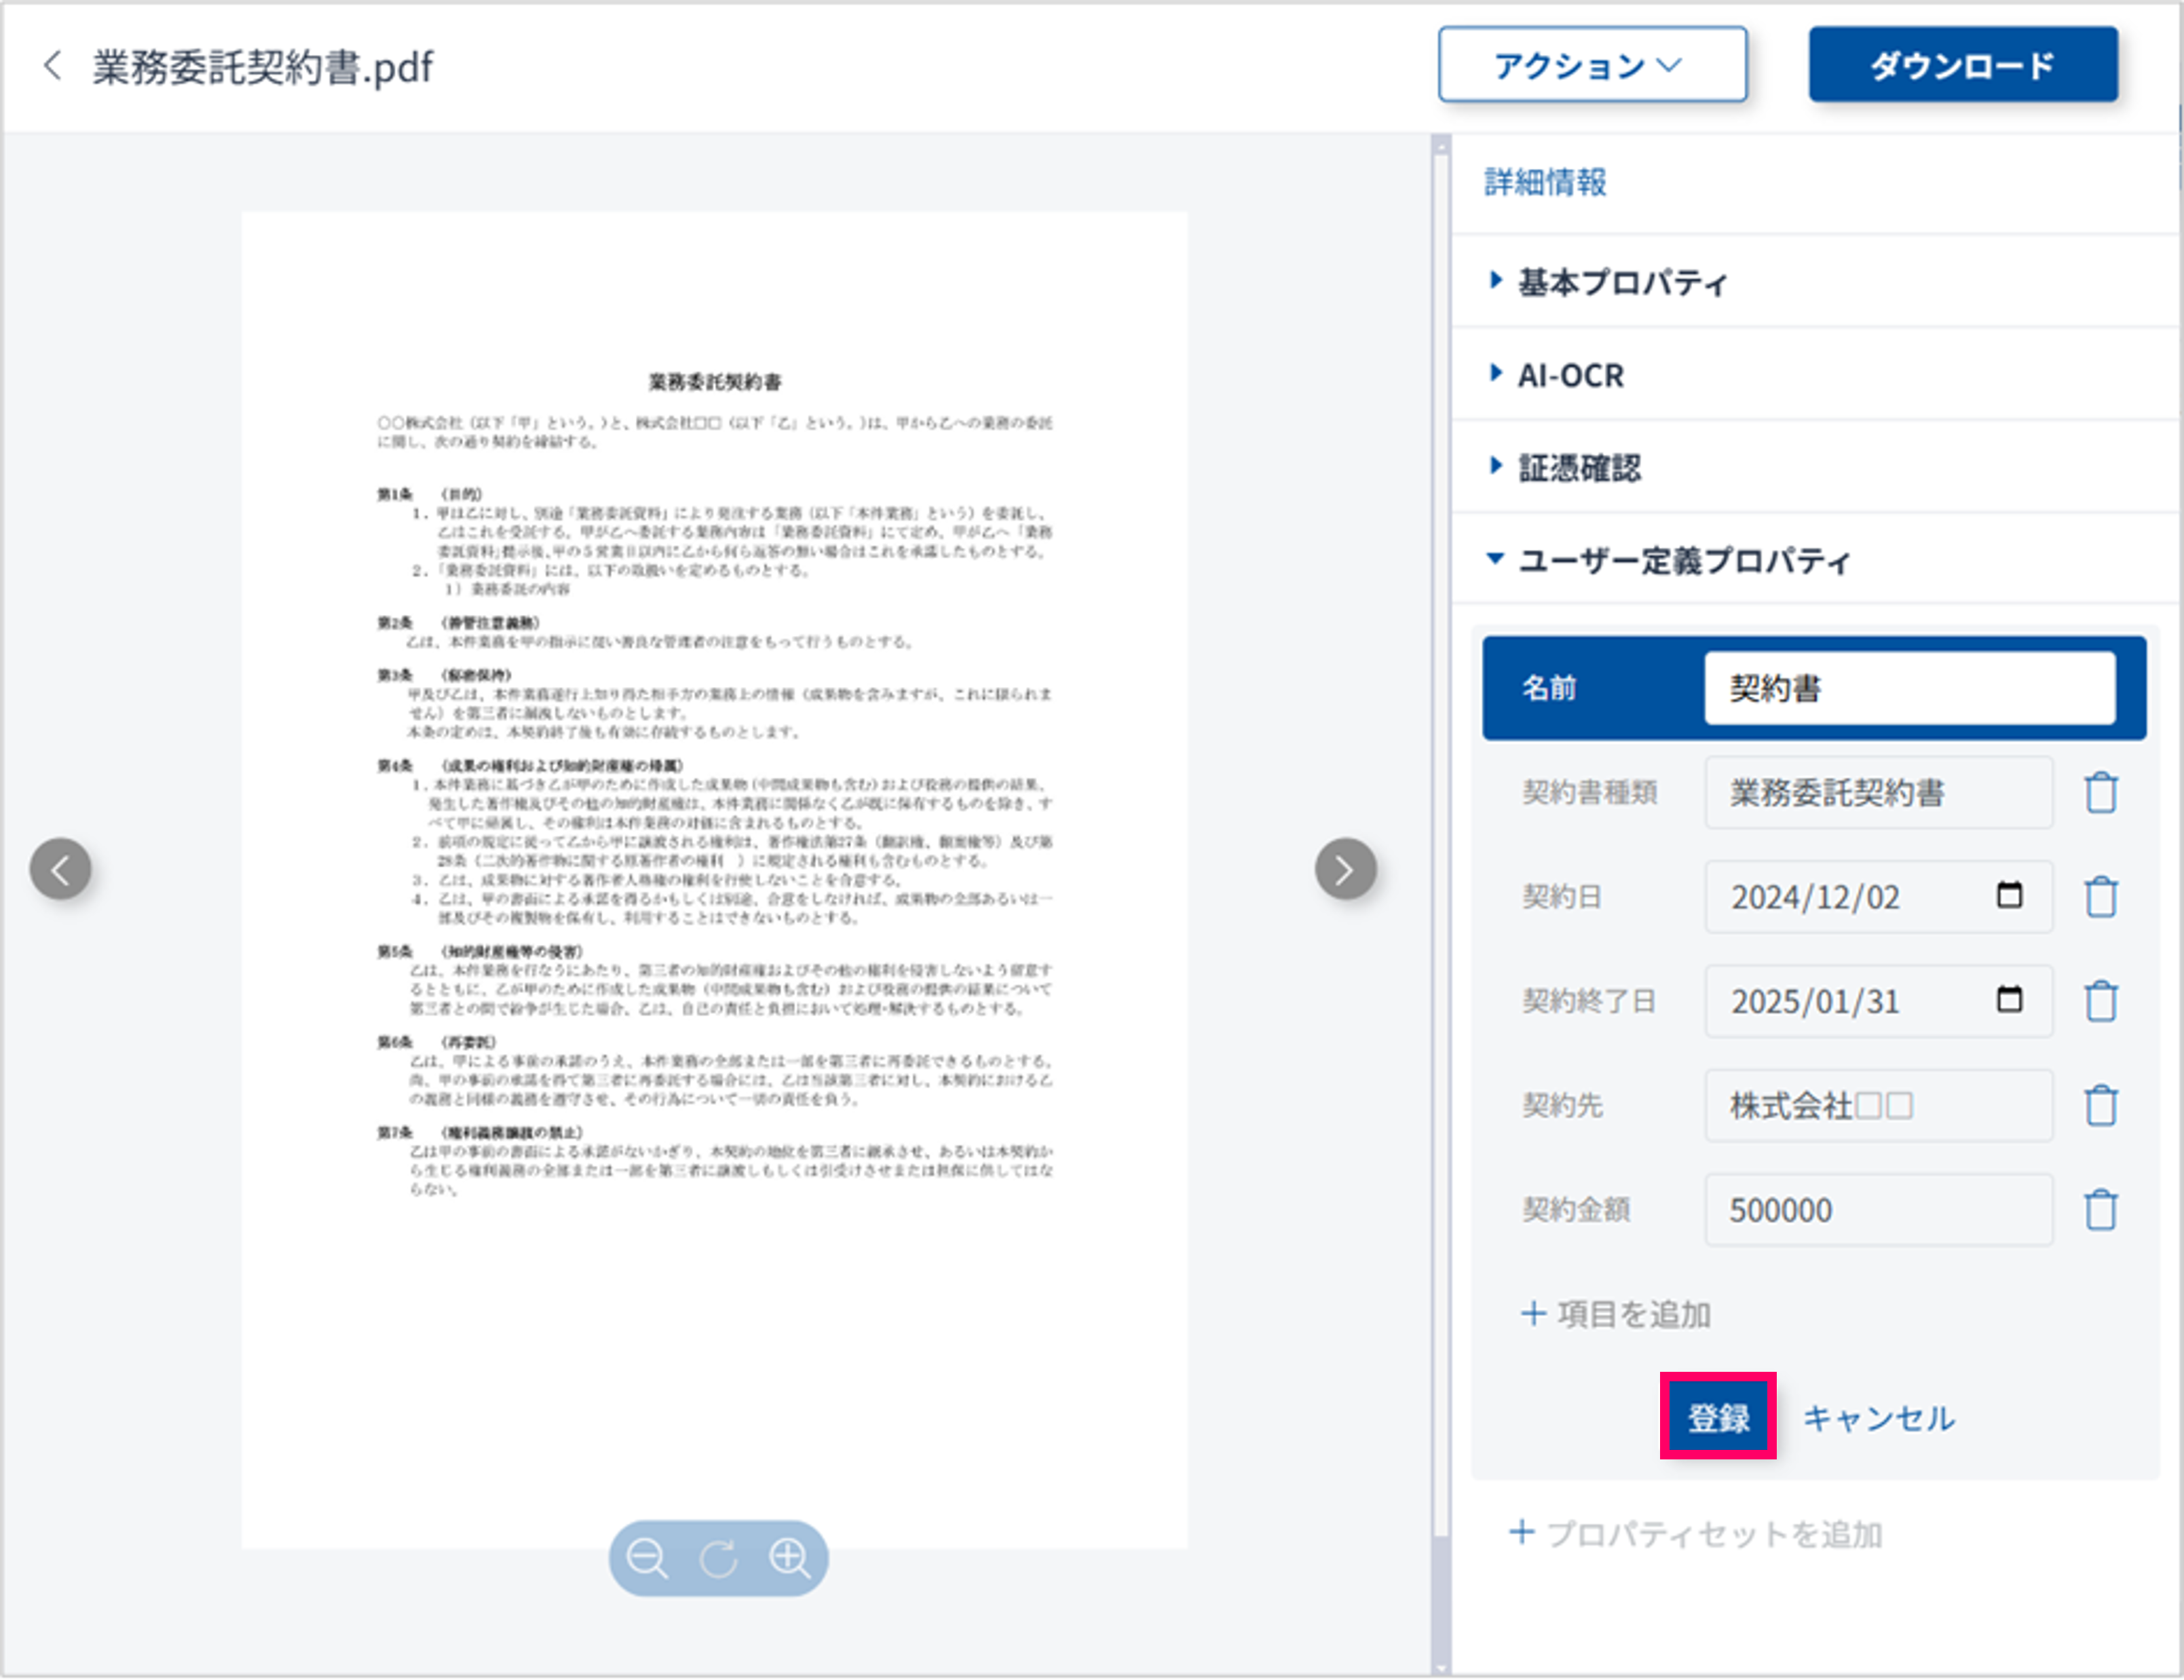The image size is (2184, 1680).
Task: Expand the AI-OCR section
Action: click(1570, 375)
